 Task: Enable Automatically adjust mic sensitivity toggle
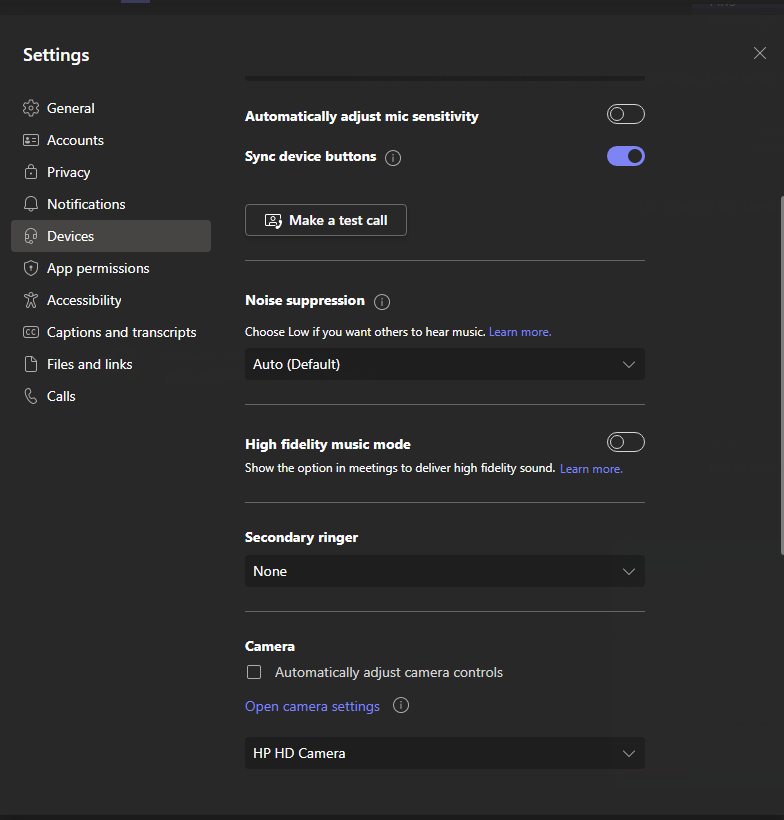click(625, 115)
